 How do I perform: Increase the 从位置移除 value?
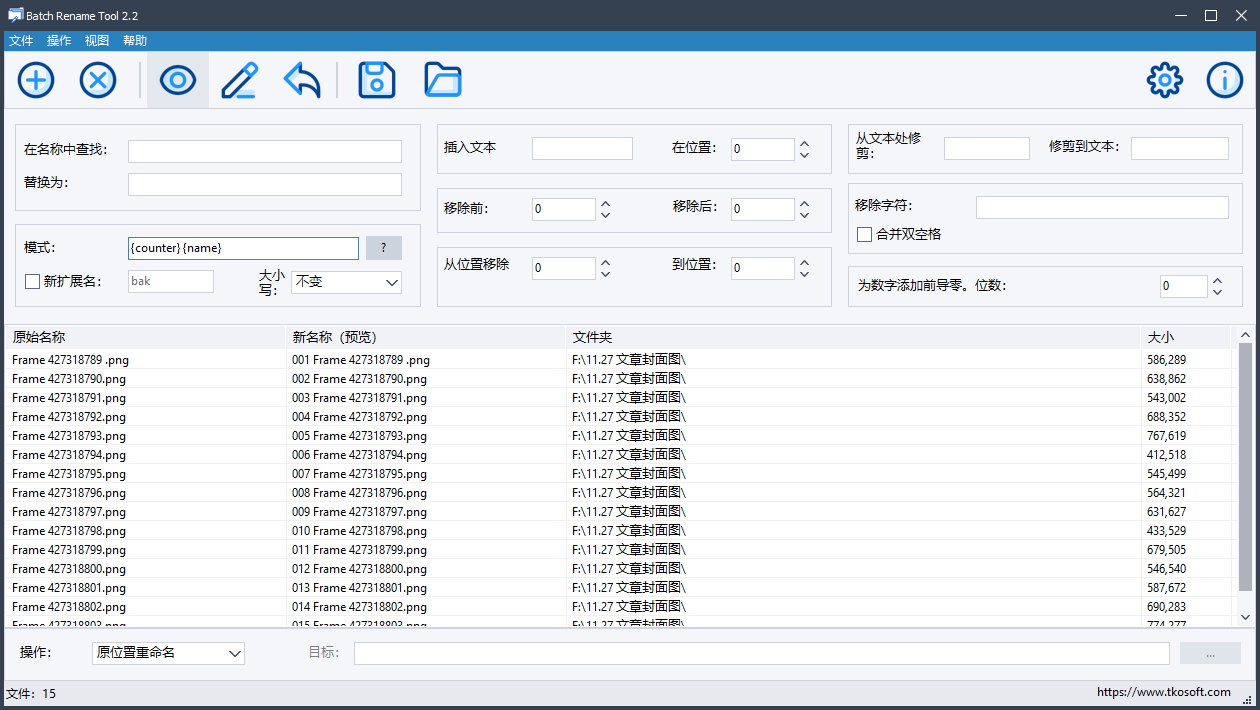[x=605, y=262]
